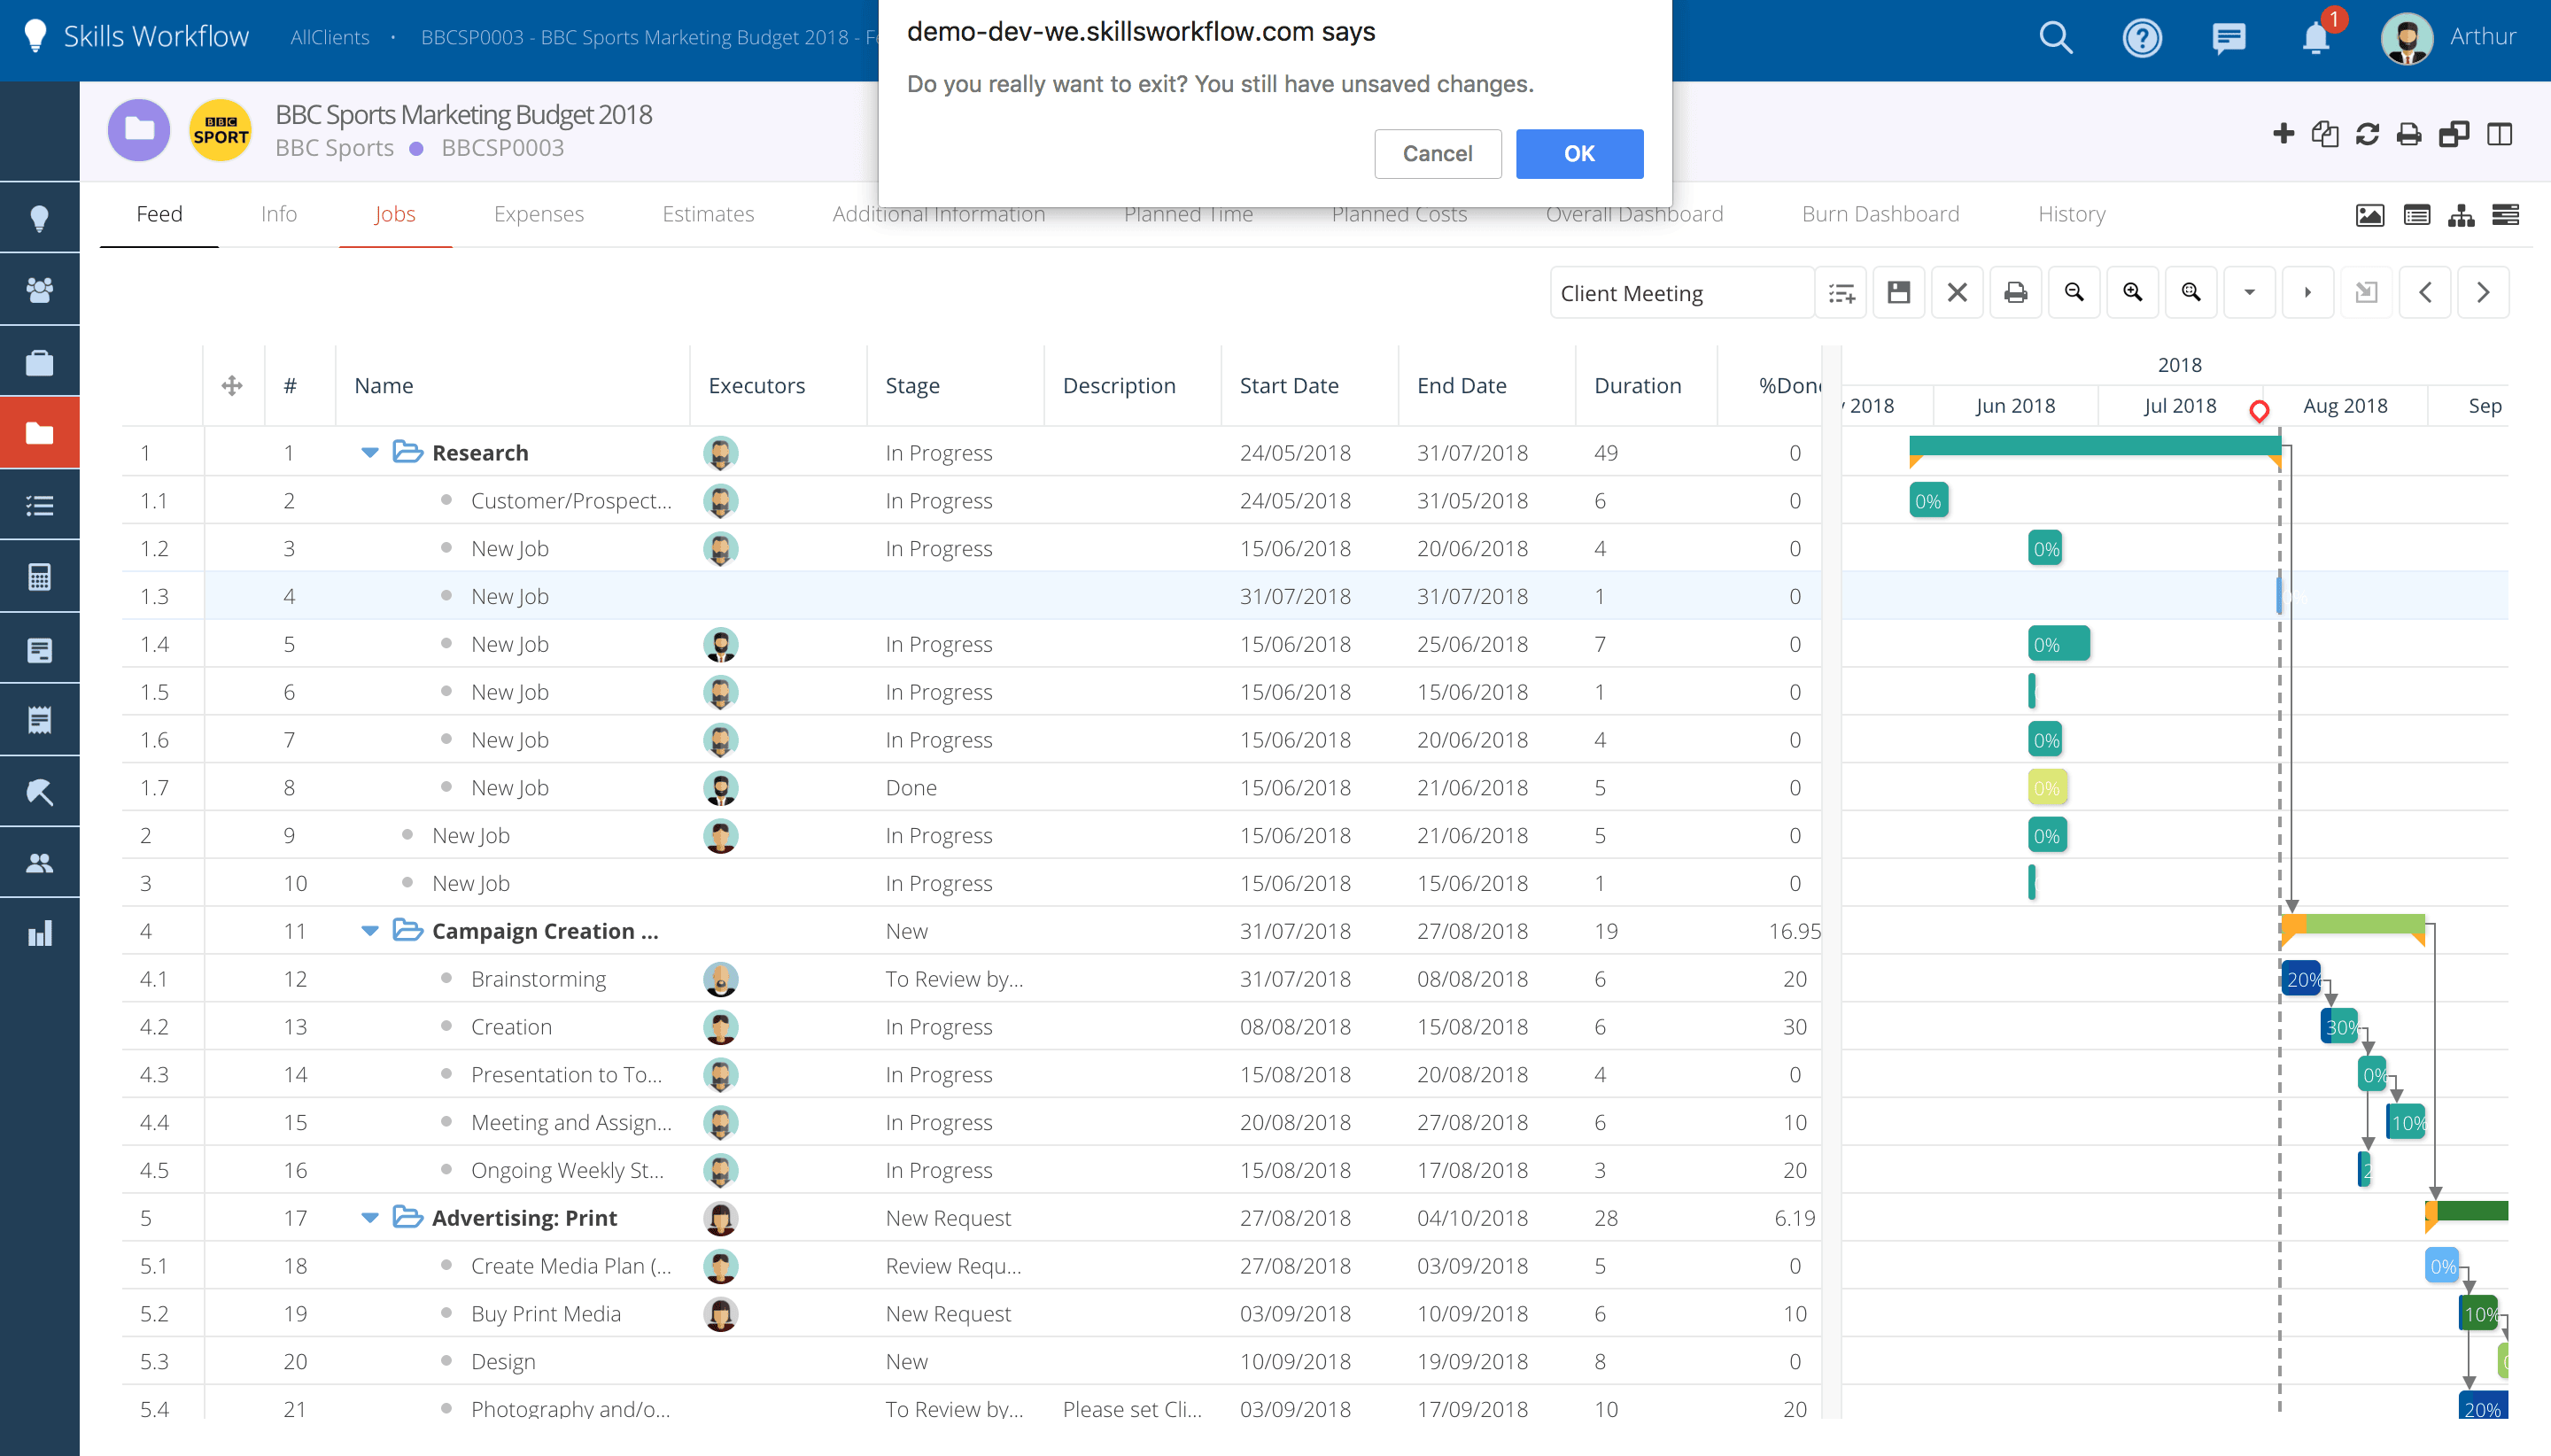Click the refresh icon in project header

pos(2367,134)
